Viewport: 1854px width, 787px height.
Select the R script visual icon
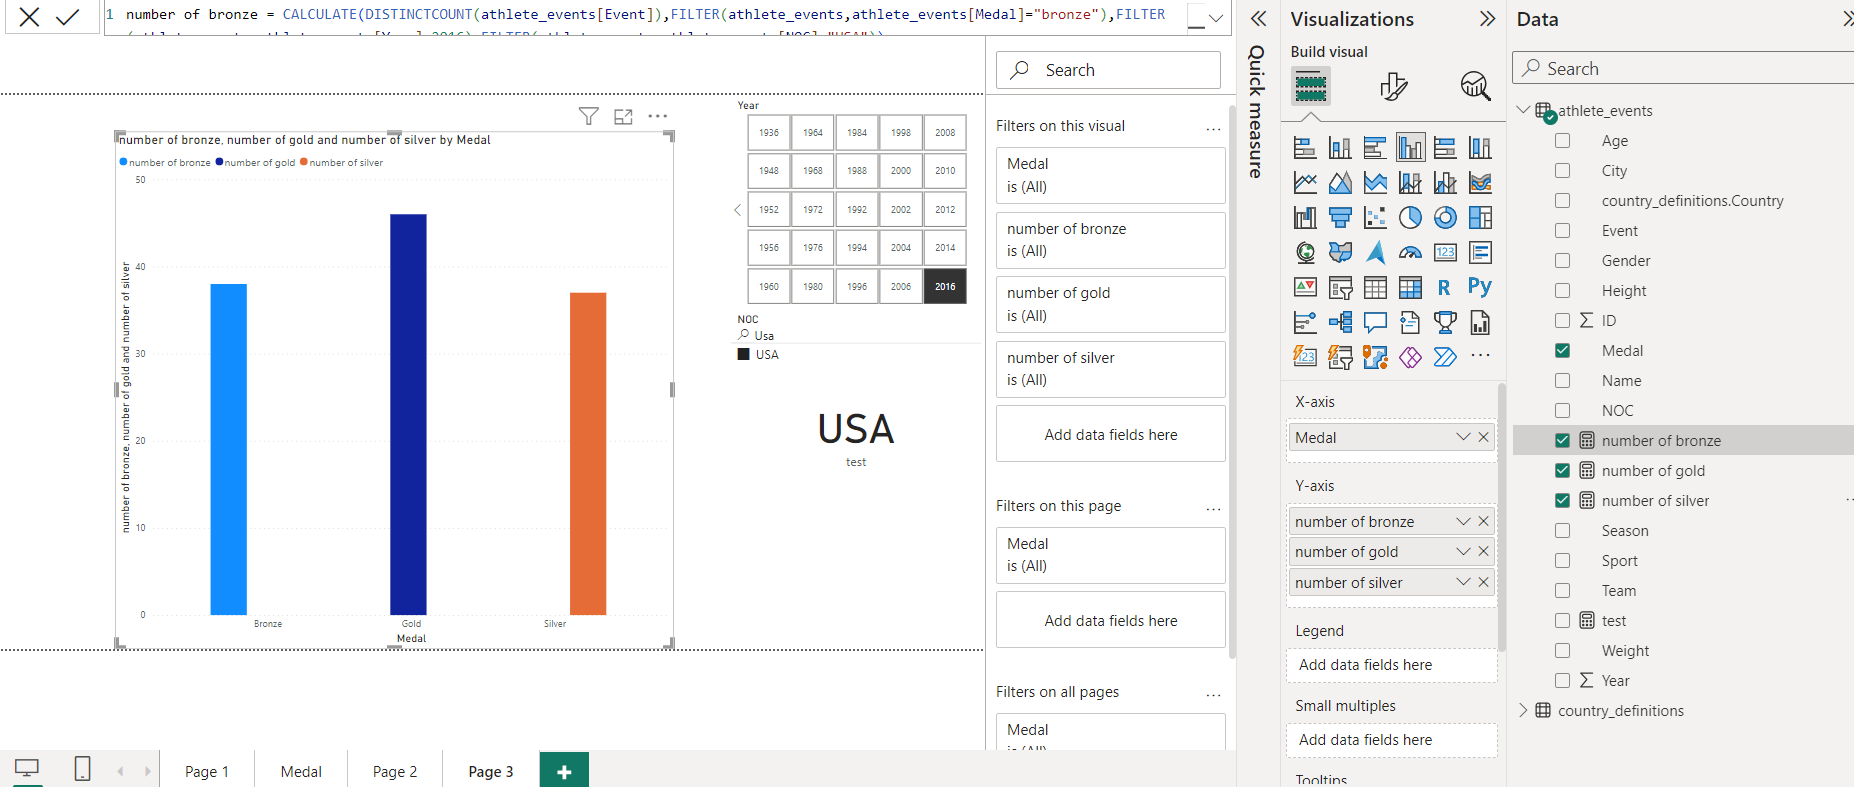(1444, 287)
